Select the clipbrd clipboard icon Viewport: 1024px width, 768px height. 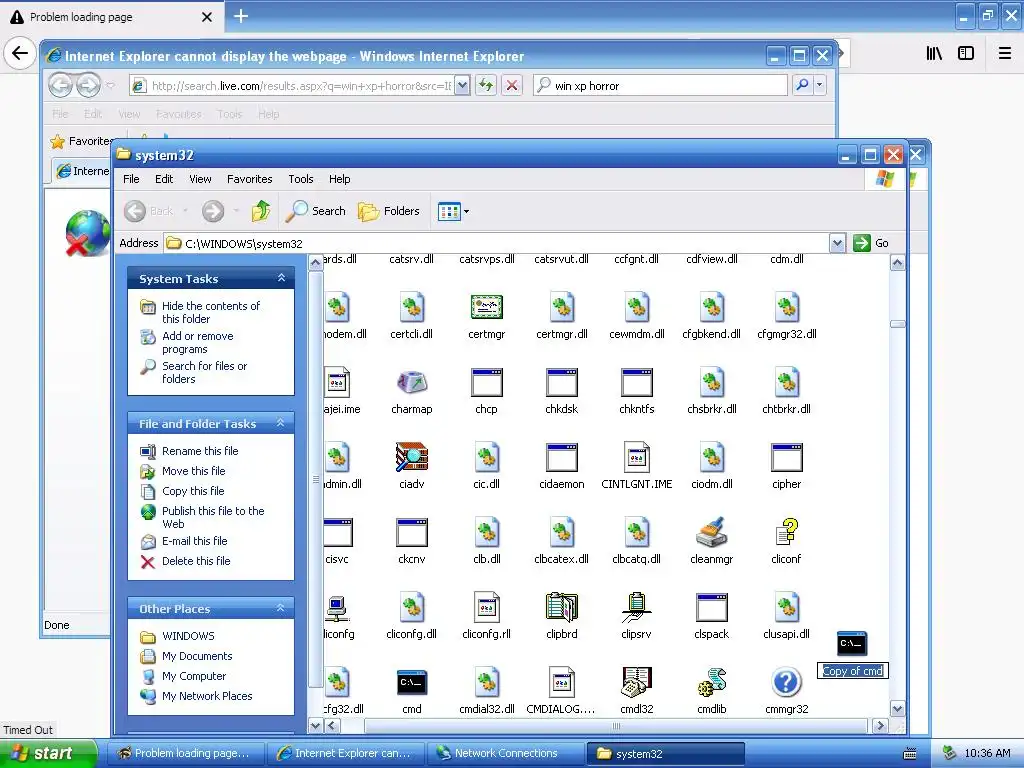(562, 607)
